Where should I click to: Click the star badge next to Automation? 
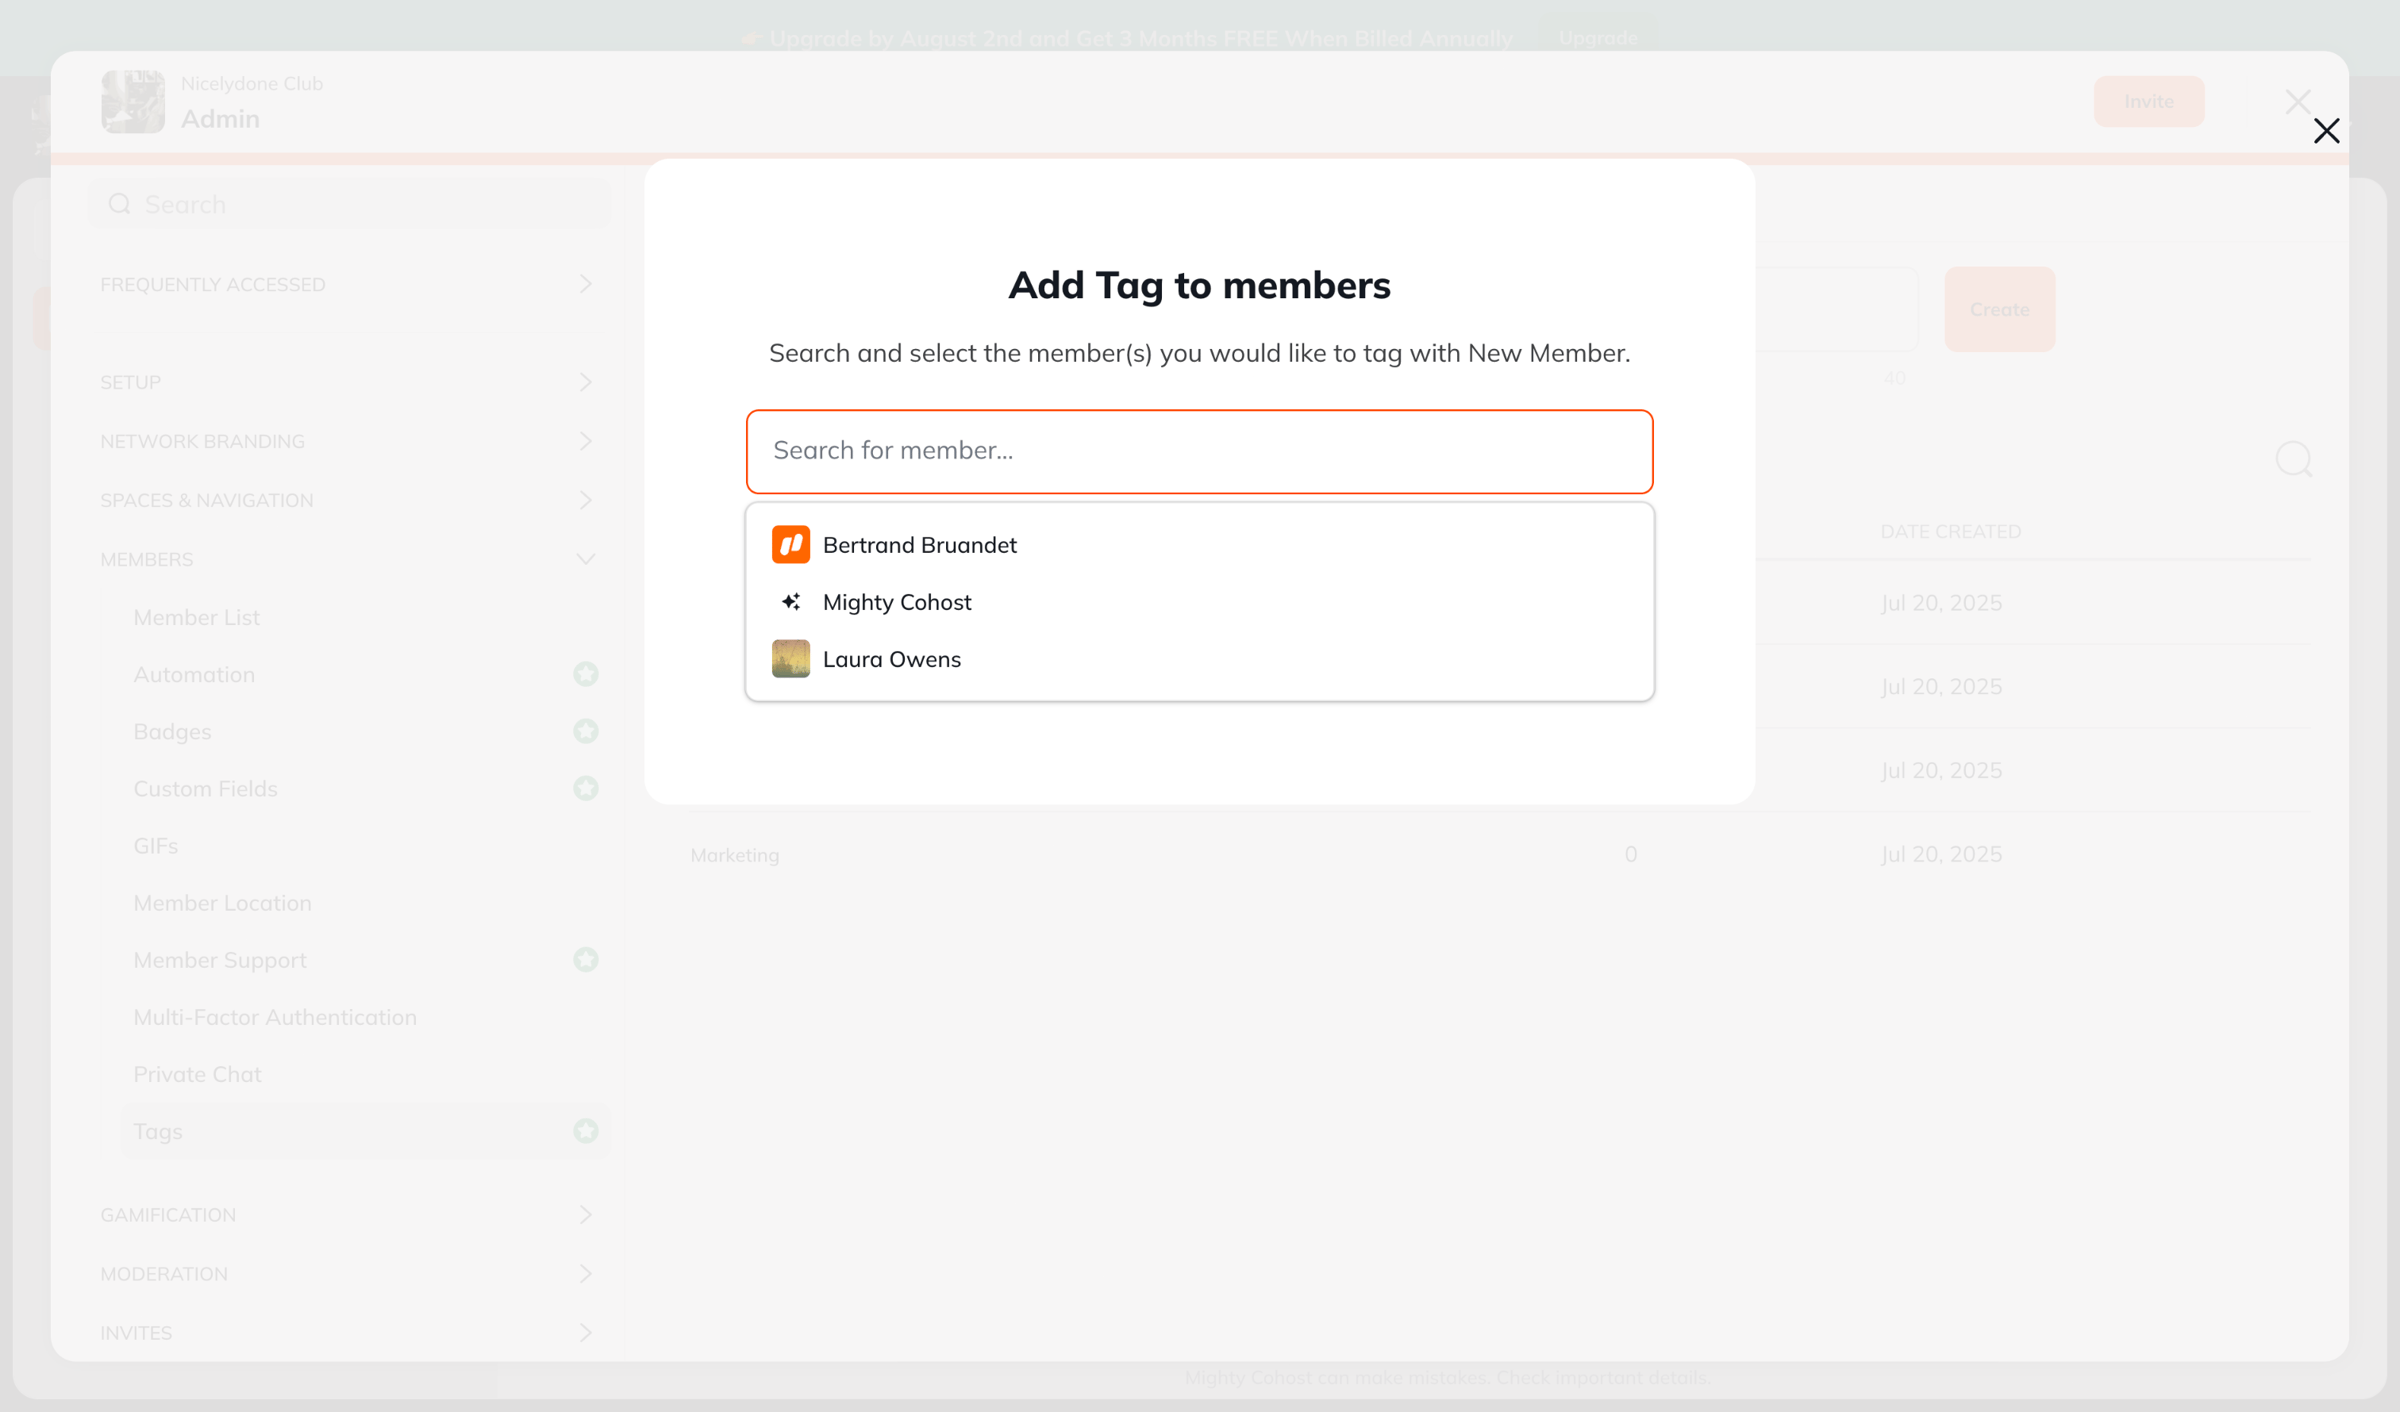tap(586, 674)
